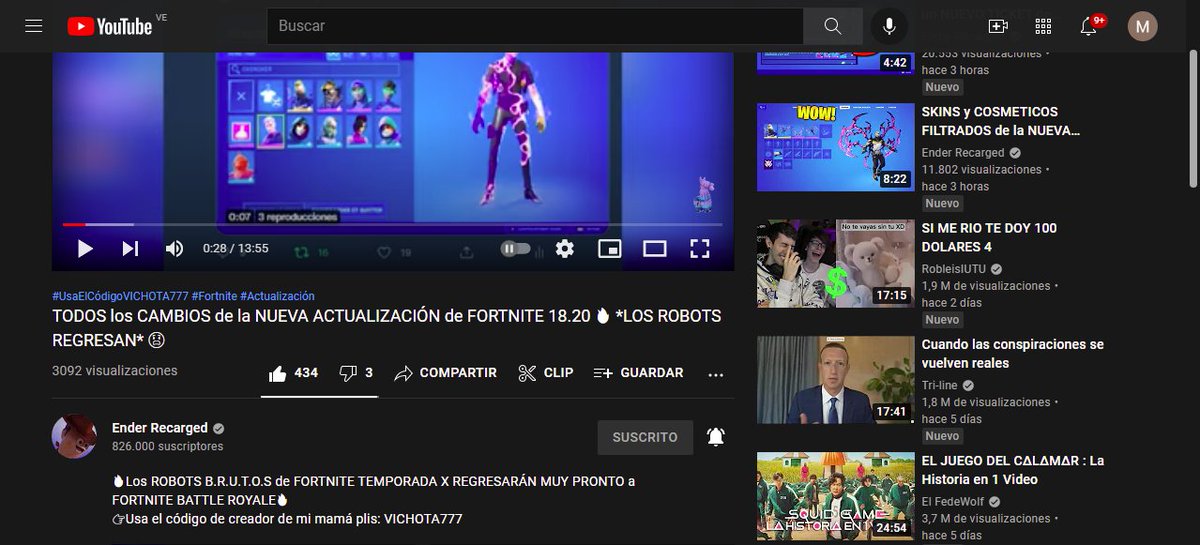1200x545 pixels.
Task: Seek on the video progress bar
Action: coord(393,224)
